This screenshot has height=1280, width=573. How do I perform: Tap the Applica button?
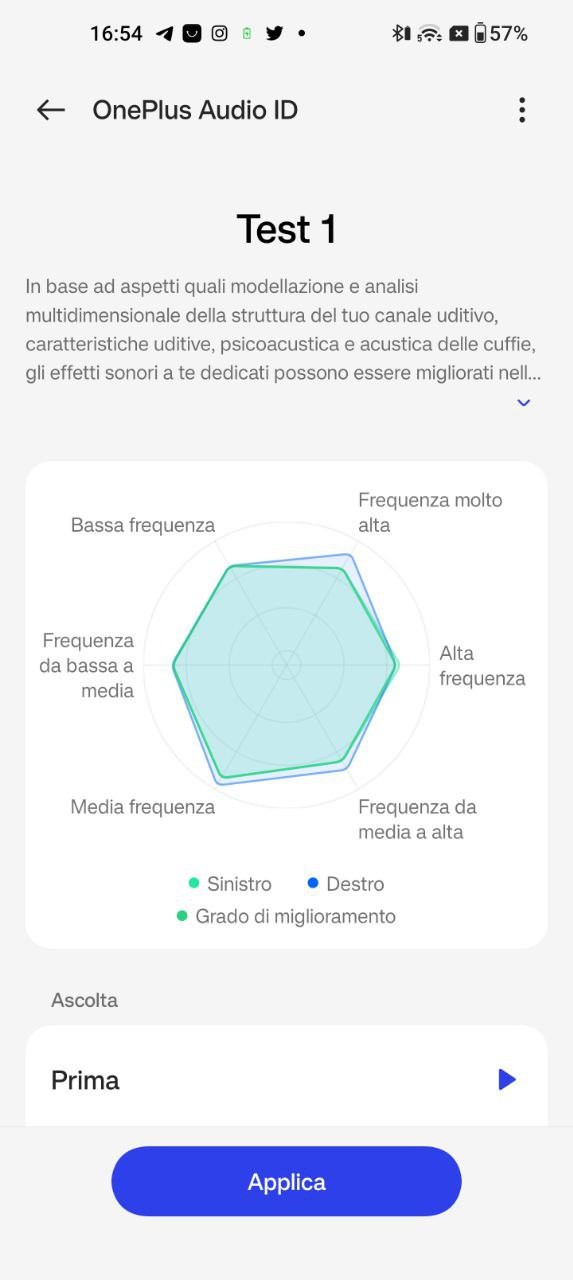point(286,1181)
